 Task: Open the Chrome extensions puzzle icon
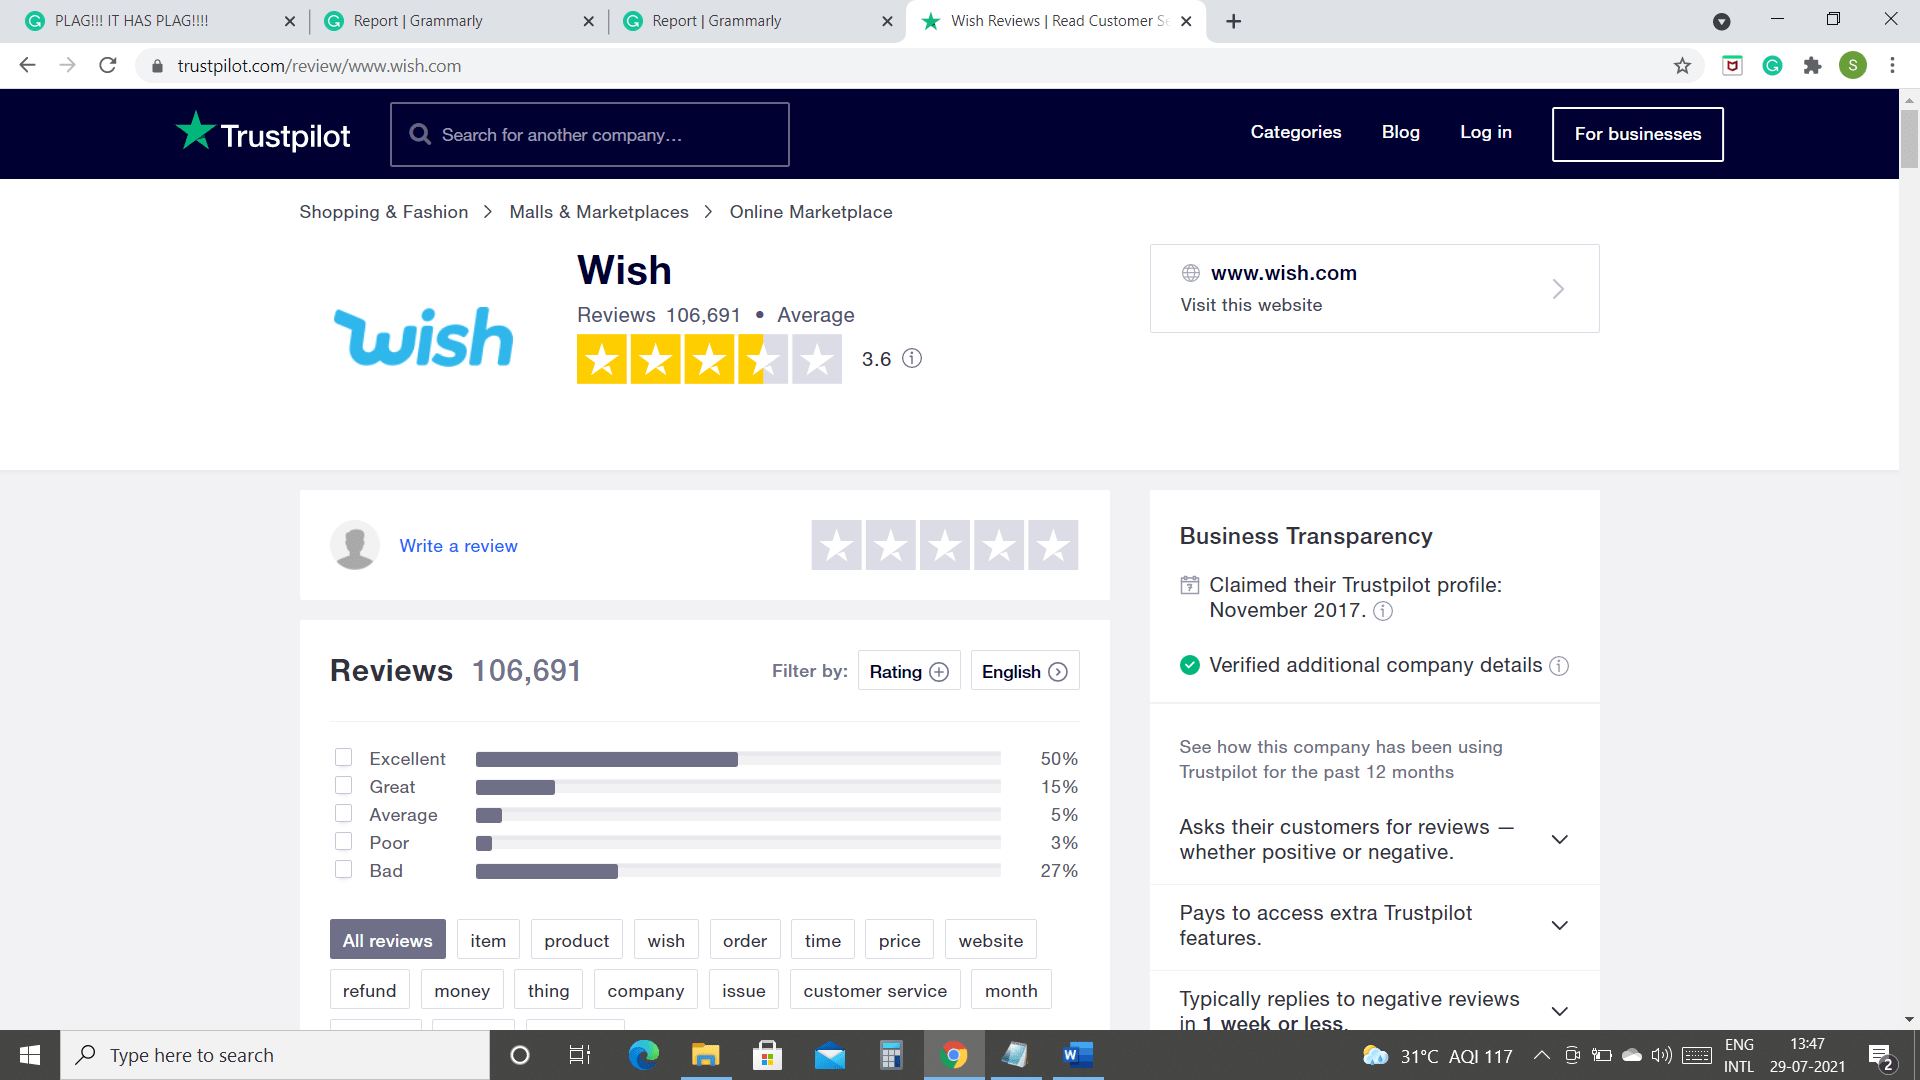click(x=1813, y=65)
